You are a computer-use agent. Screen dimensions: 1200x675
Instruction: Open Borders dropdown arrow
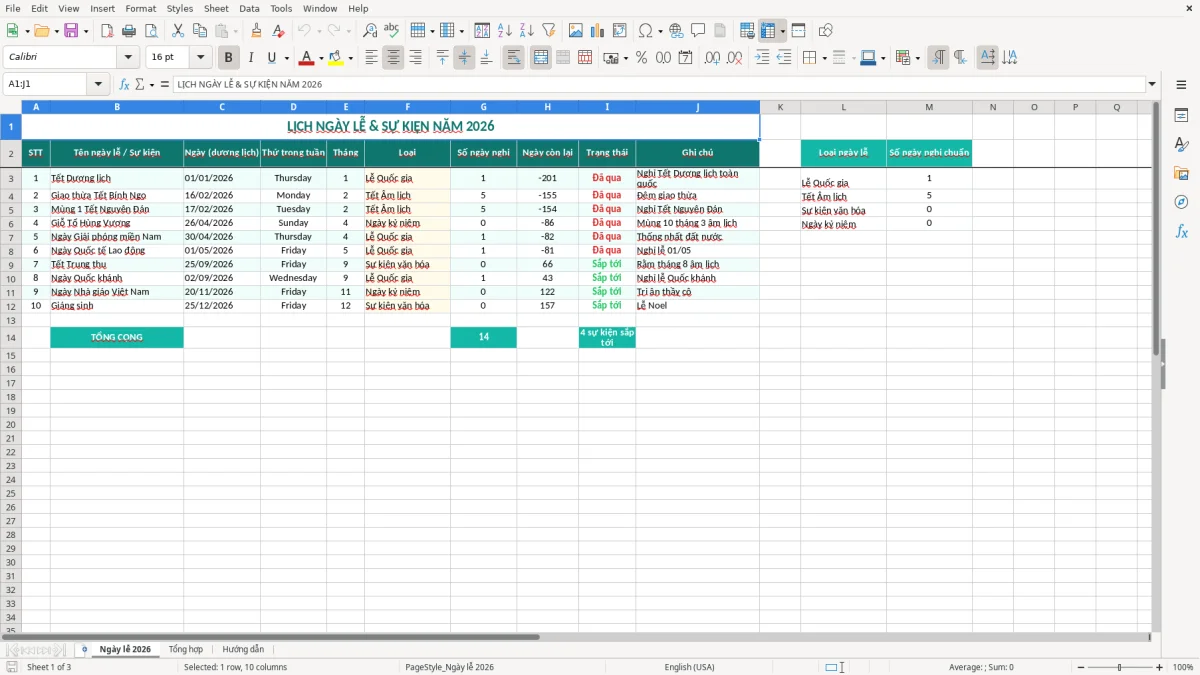tap(824, 58)
